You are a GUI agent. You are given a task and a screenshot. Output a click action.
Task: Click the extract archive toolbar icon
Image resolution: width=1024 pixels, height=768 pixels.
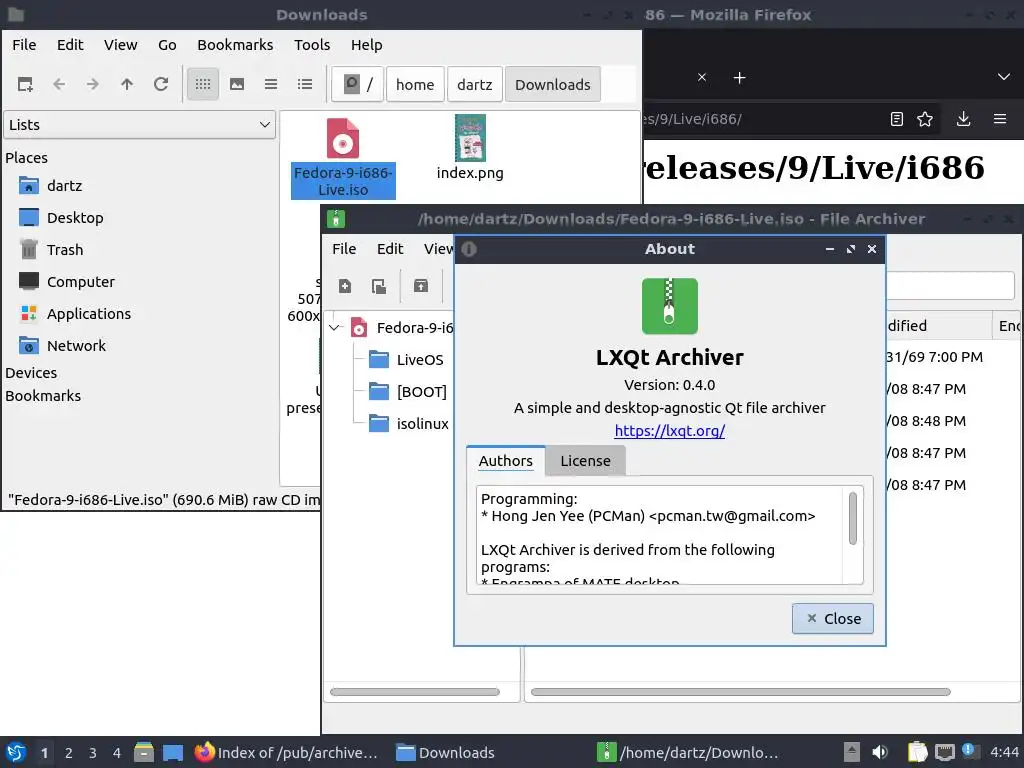(421, 286)
